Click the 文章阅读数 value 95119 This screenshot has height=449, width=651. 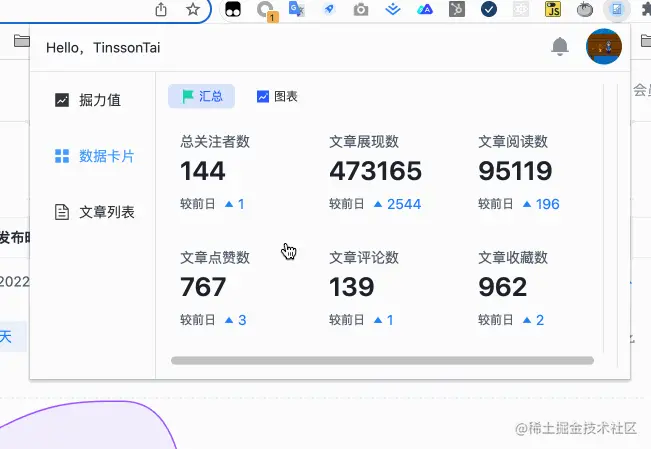click(515, 171)
